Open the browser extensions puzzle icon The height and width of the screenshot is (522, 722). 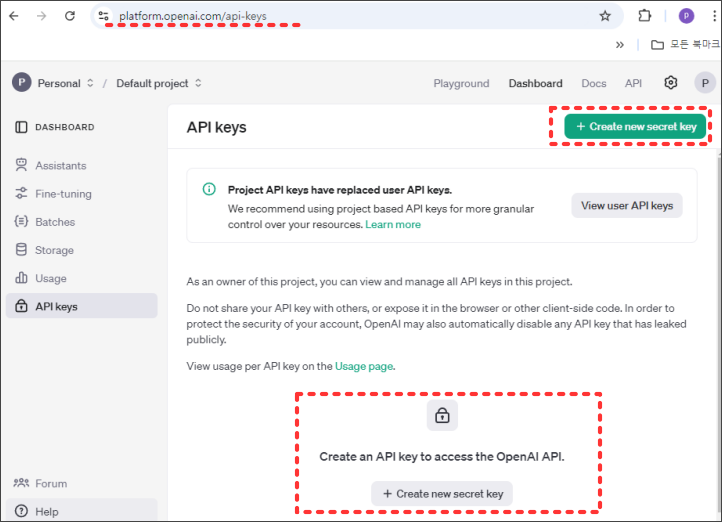pos(645,16)
